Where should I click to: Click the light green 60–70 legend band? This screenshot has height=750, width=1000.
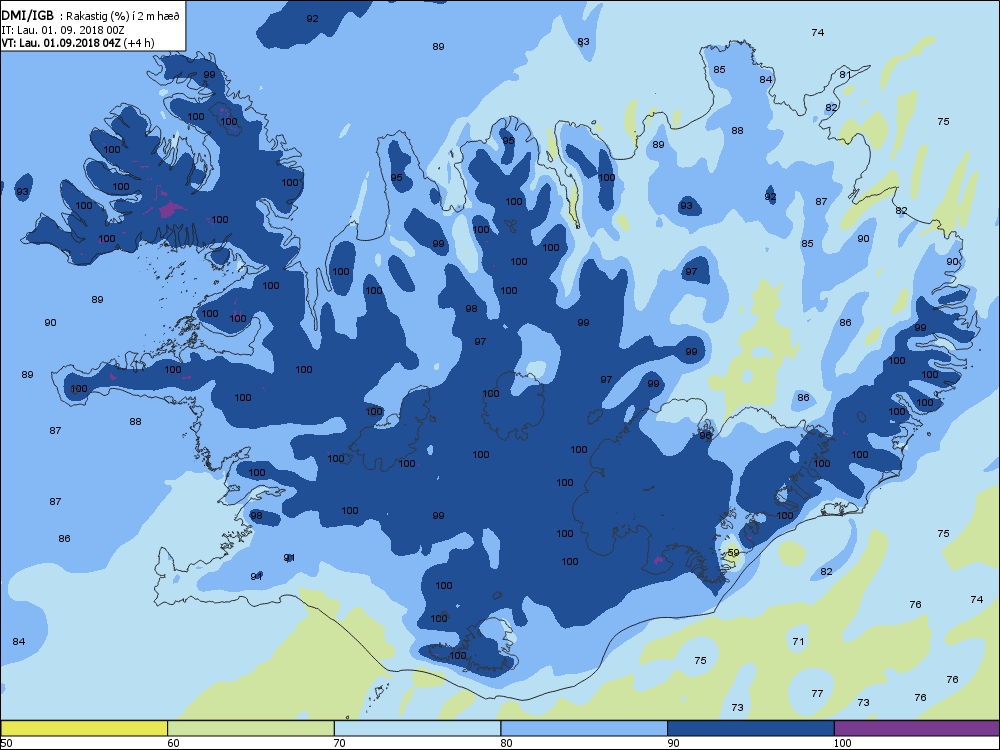click(251, 728)
